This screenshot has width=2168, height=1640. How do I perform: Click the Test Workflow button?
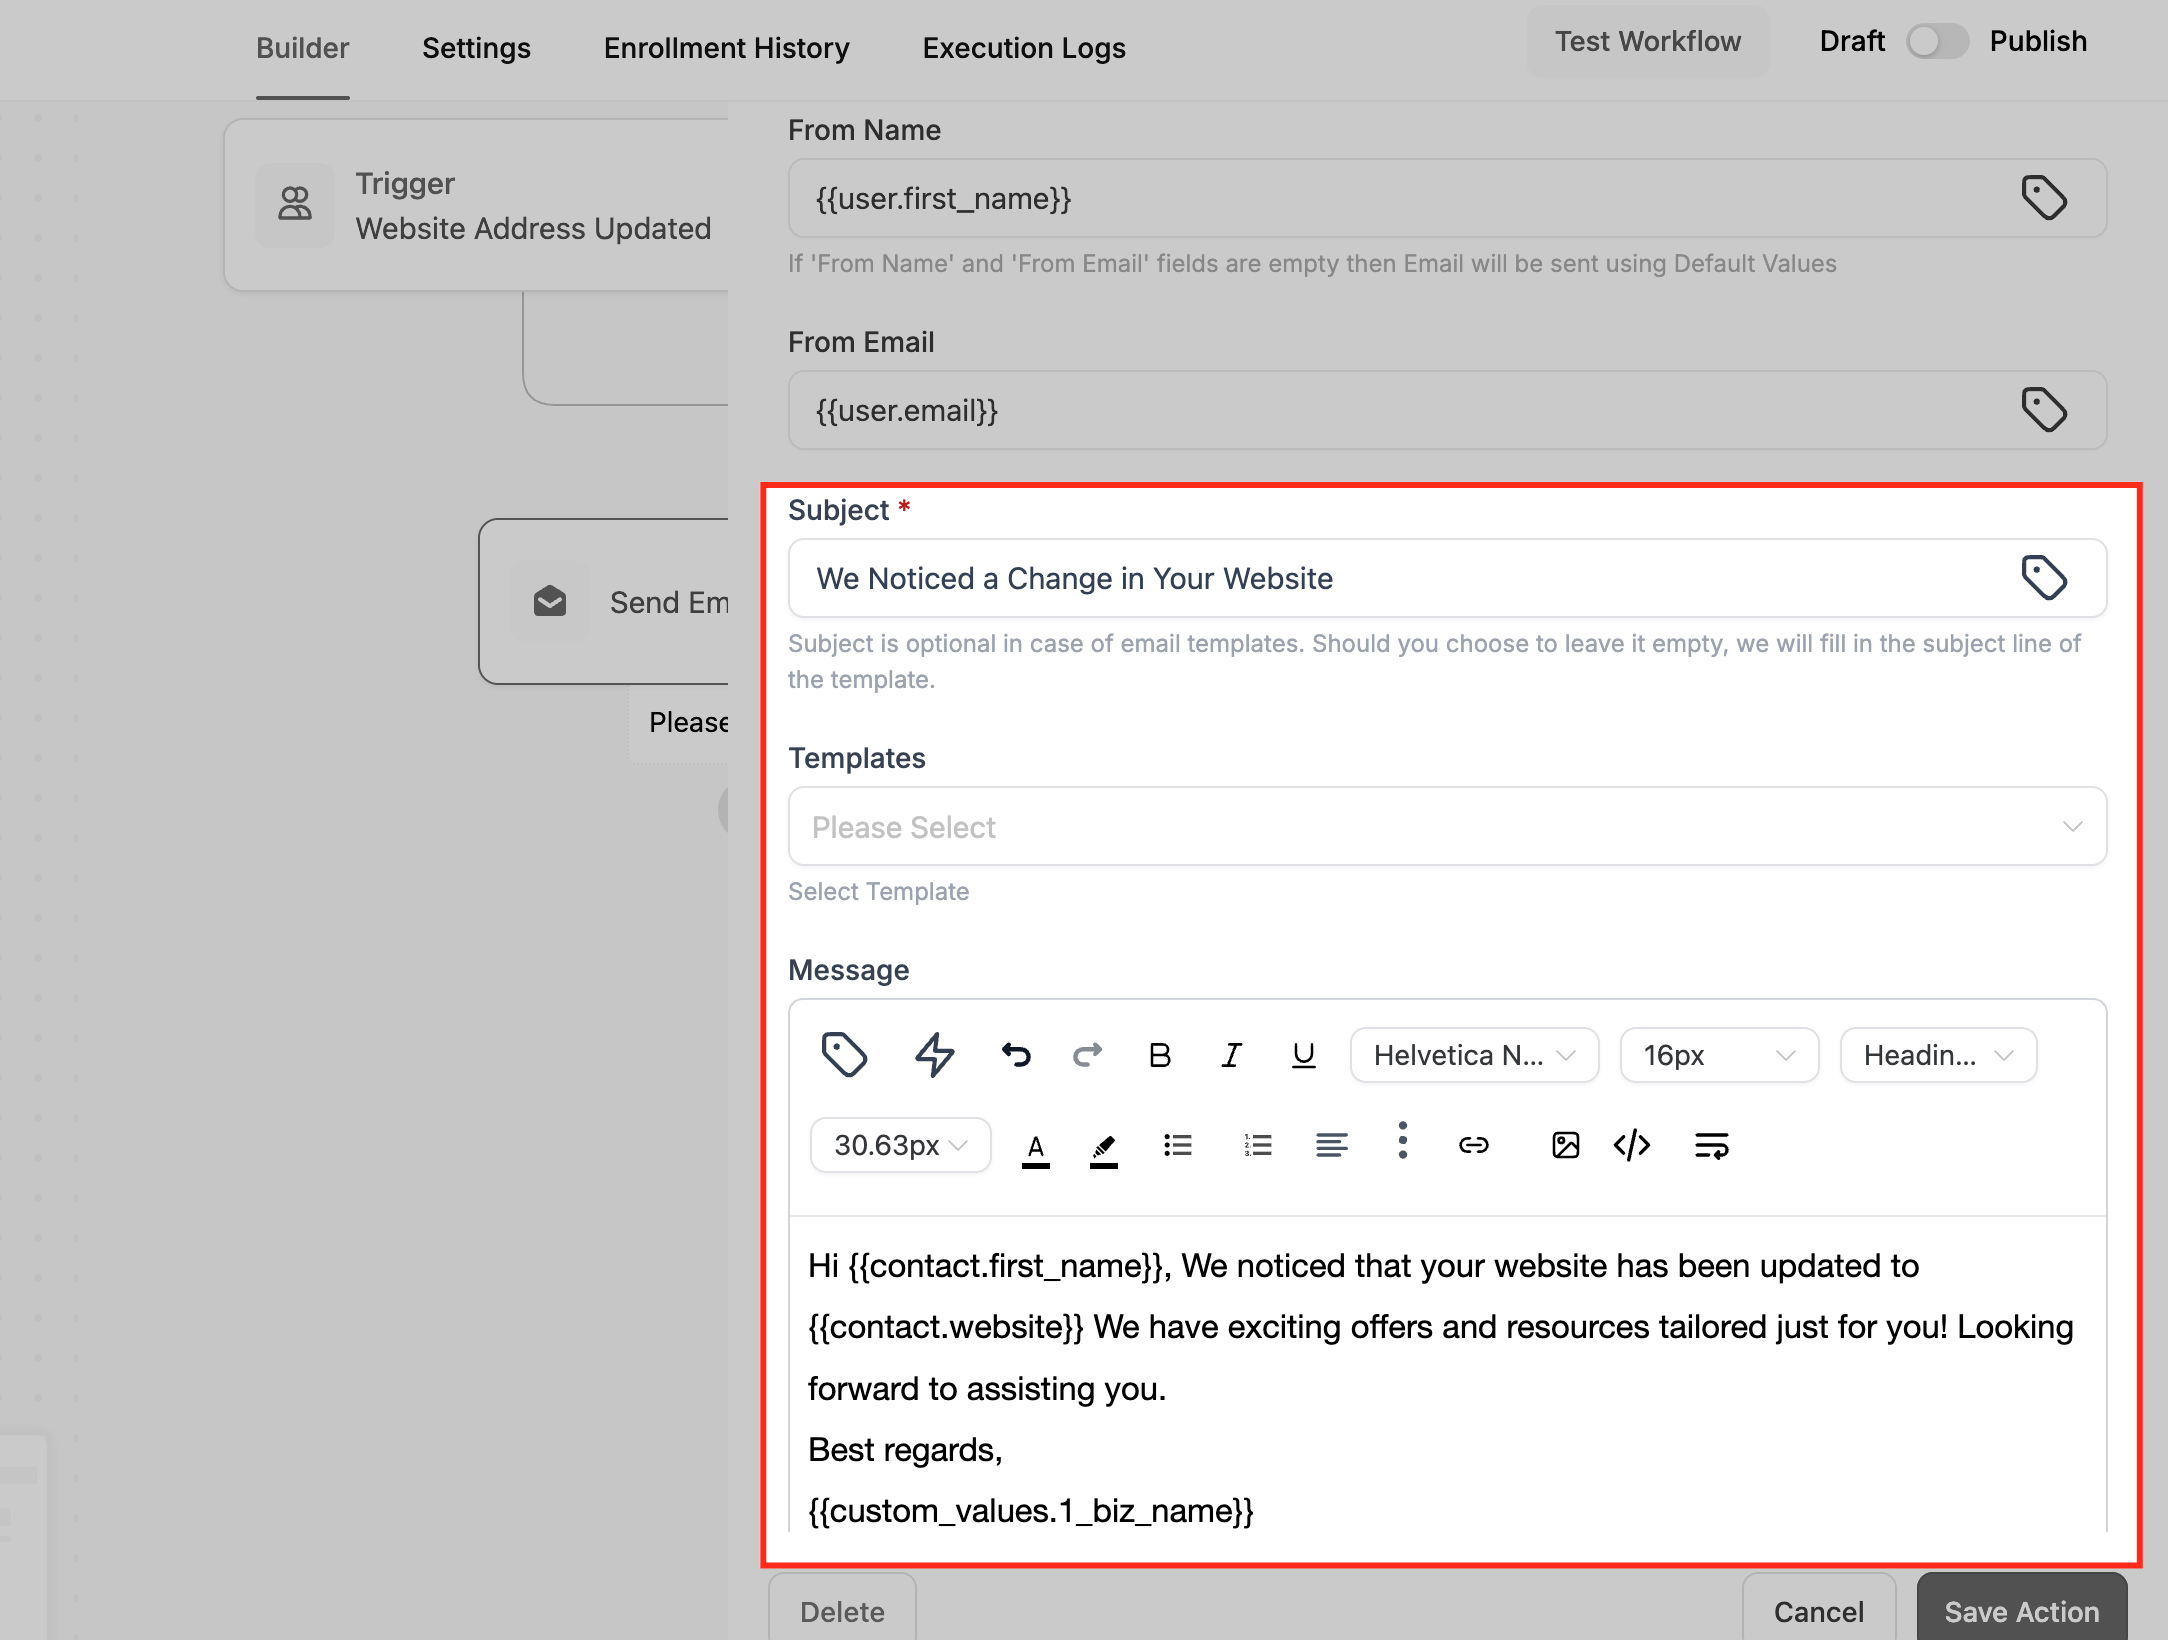point(1647,42)
